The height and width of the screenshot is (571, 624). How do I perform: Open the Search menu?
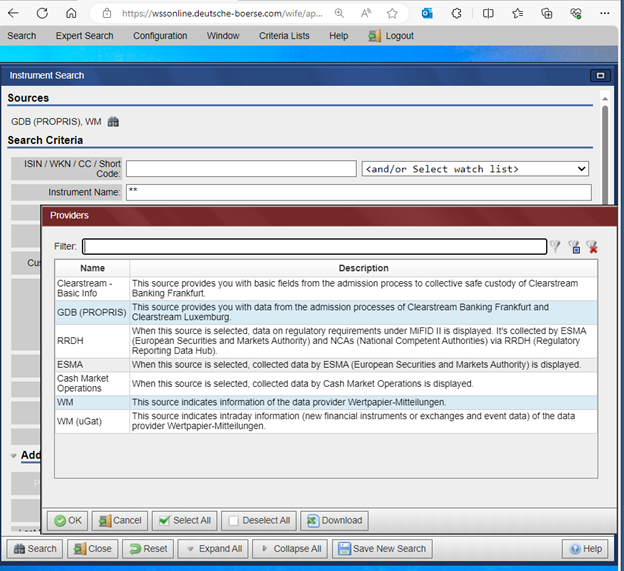21,36
